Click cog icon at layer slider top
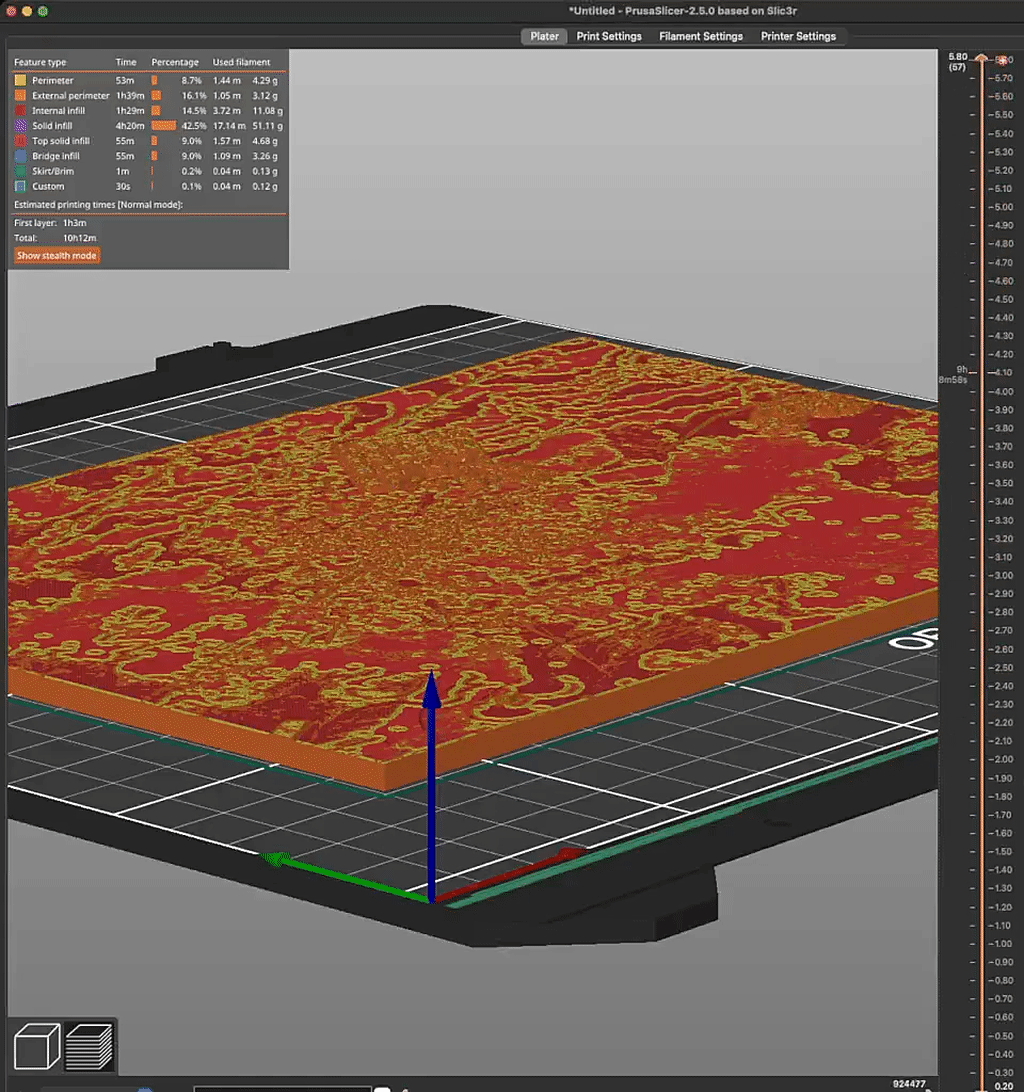The width and height of the screenshot is (1024, 1092). point(1001,60)
